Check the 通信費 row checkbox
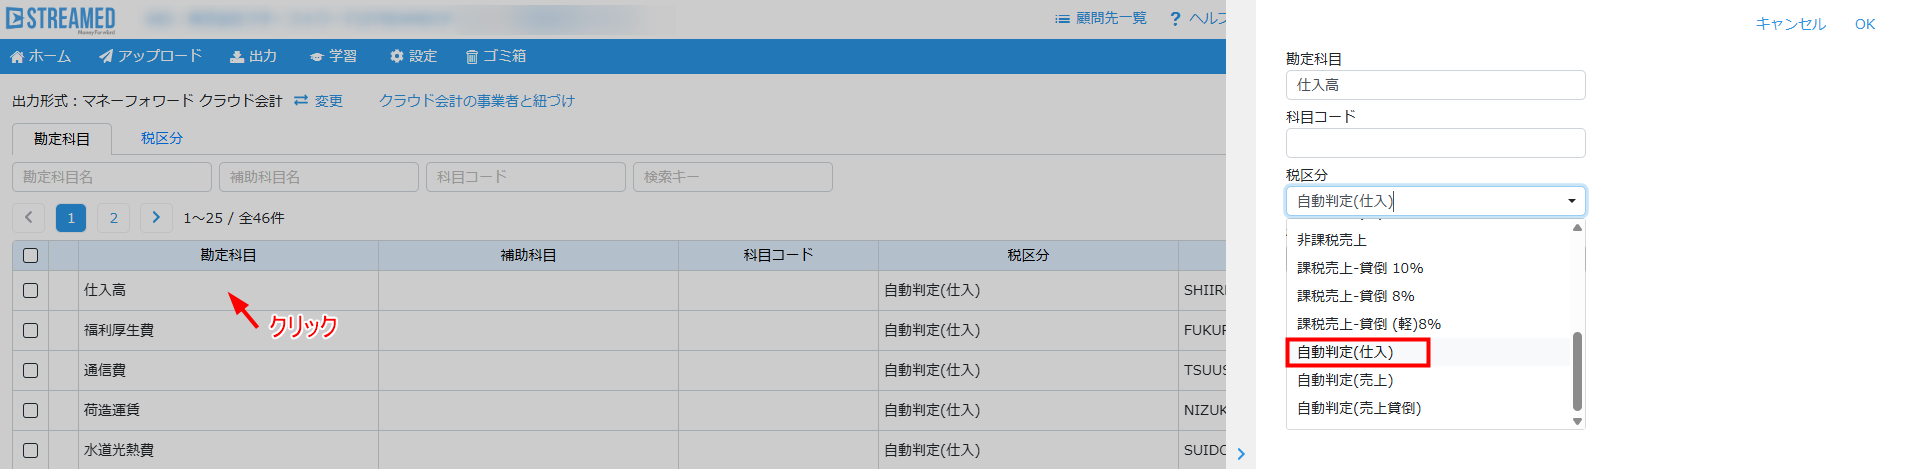 tap(31, 371)
